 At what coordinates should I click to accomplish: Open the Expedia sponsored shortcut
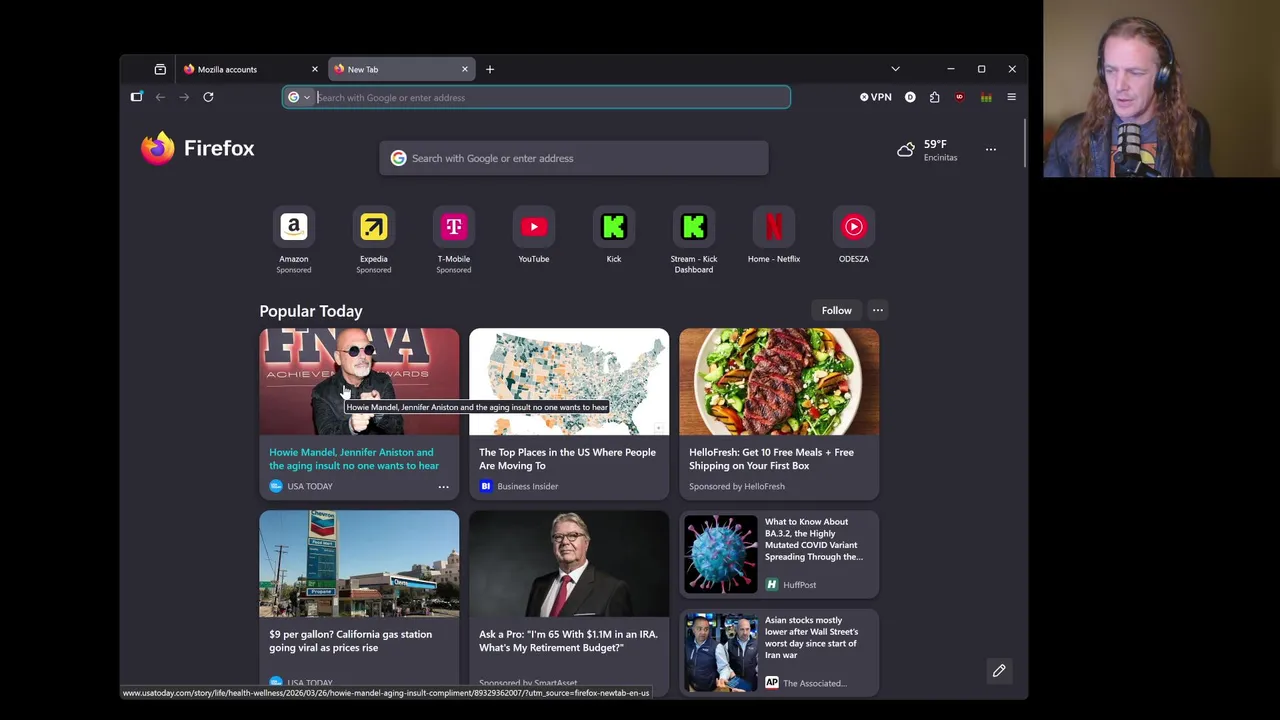coord(374,240)
